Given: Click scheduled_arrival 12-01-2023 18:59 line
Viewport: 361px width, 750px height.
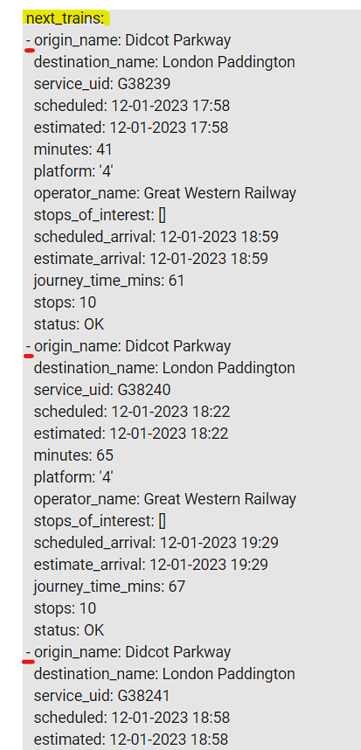Looking at the screenshot, I should [156, 237].
